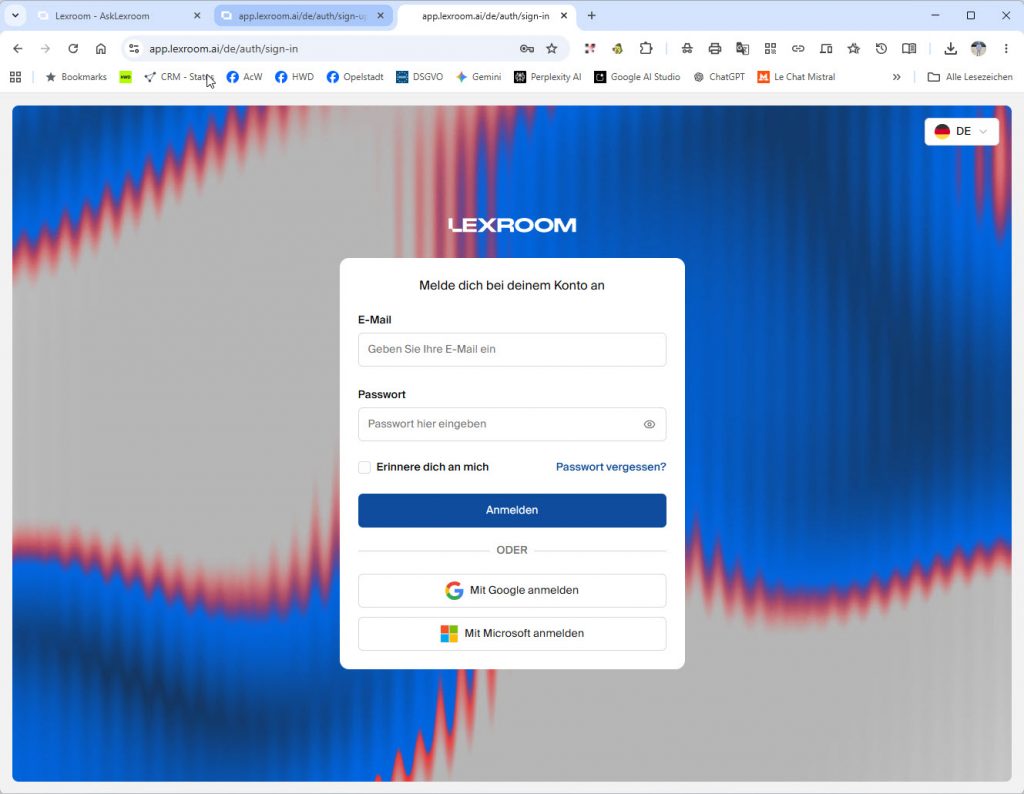This screenshot has width=1024, height=794.
Task: Click the QR code toolbar icon
Action: click(771, 48)
